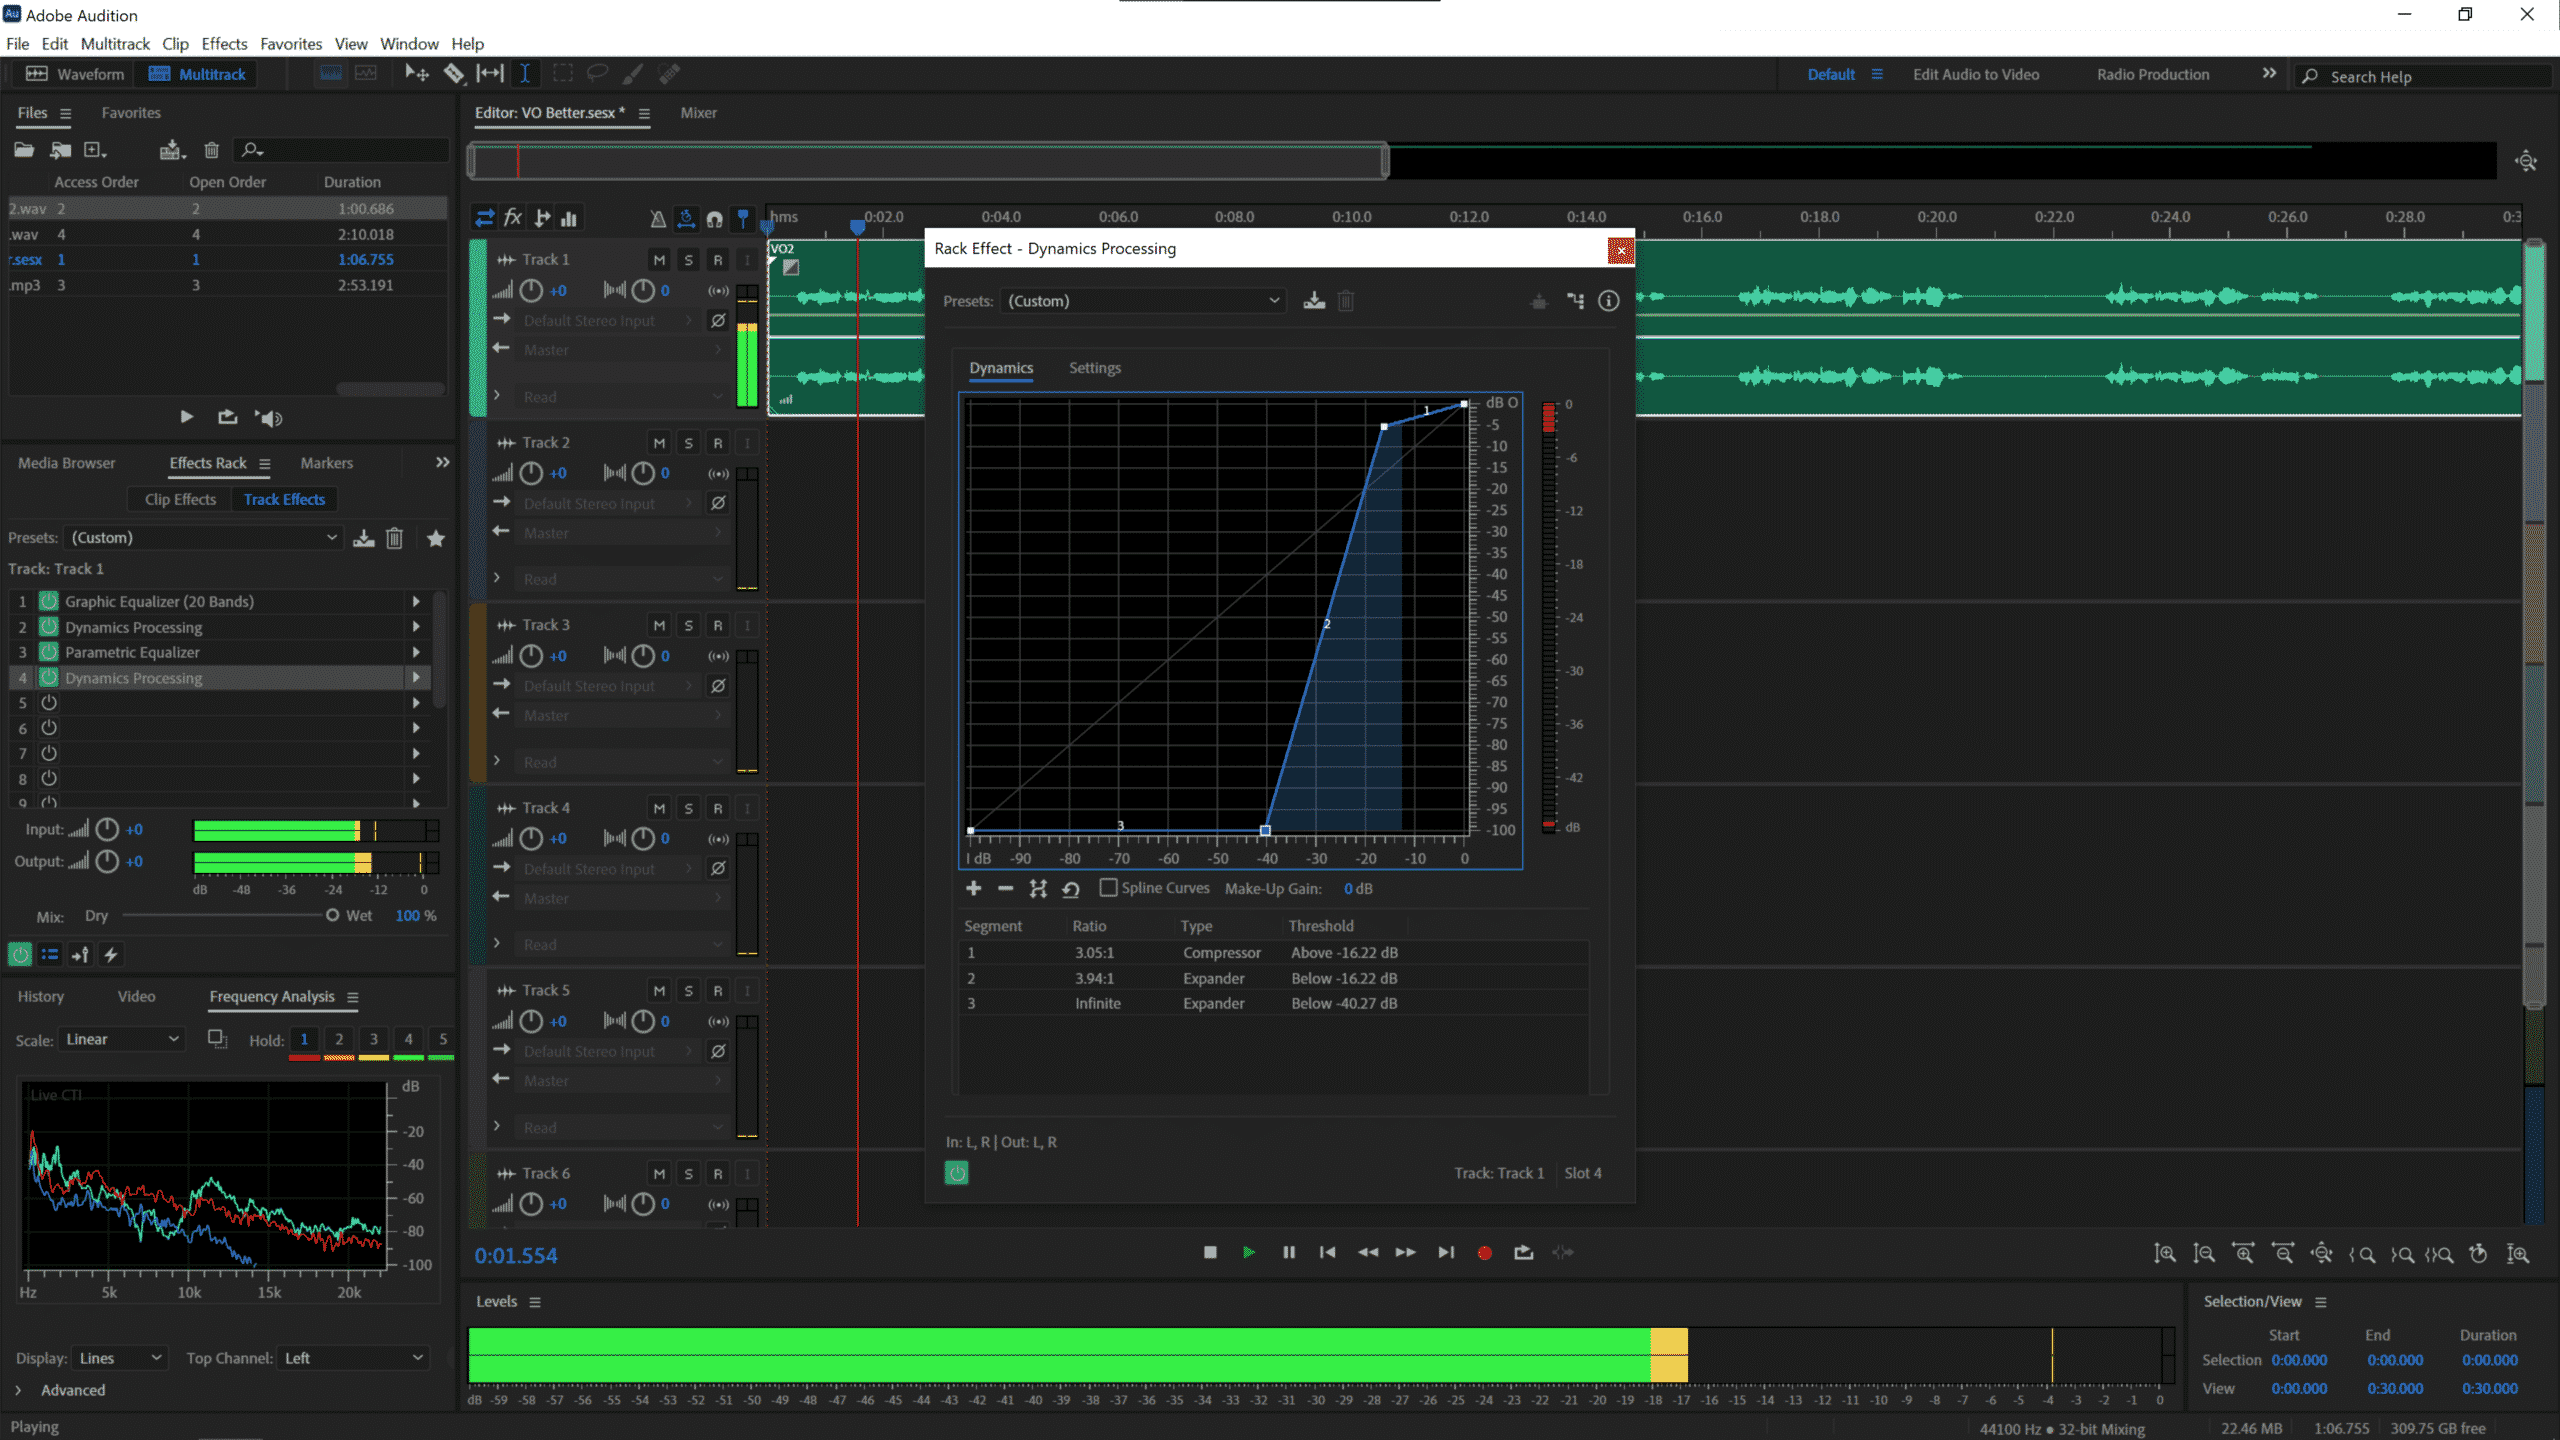Screen dimensions: 2560x1440
Task: Select the Razor tool
Action: 454,73
